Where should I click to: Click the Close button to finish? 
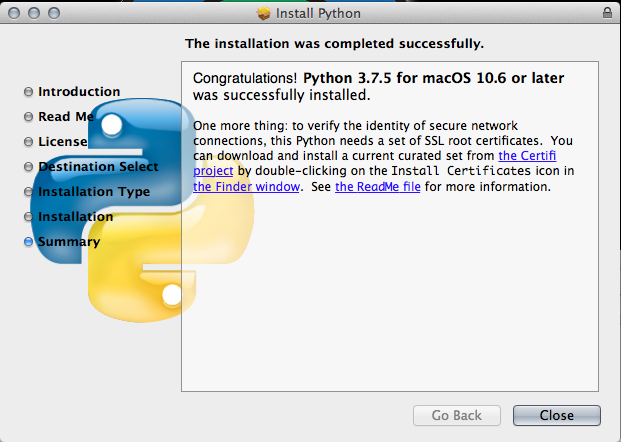pos(556,415)
